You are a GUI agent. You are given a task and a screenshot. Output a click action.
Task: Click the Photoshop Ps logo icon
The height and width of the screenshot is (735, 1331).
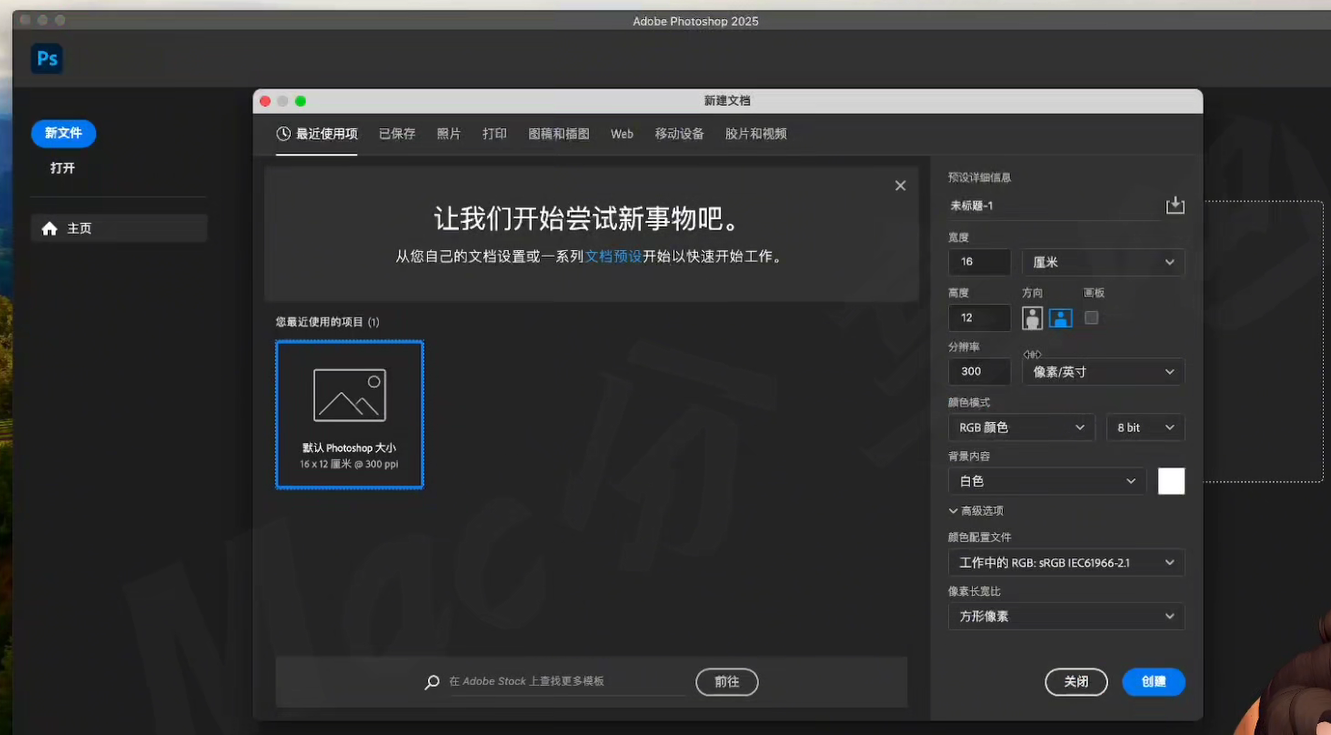47,59
